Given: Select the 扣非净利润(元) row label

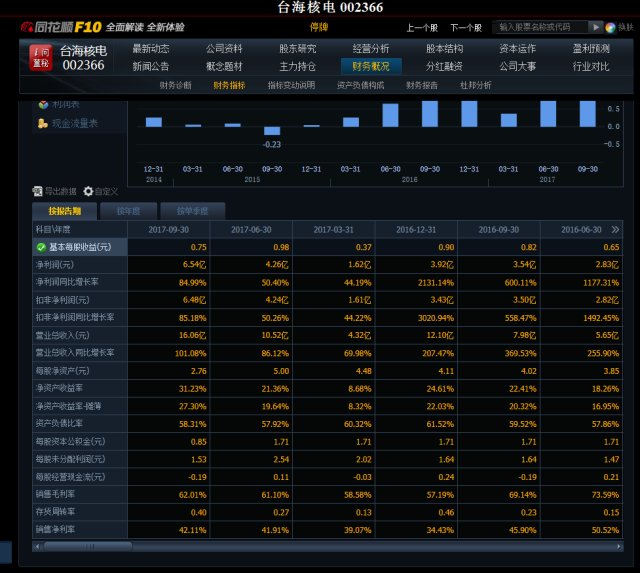Looking at the screenshot, I should pyautogui.click(x=62, y=300).
